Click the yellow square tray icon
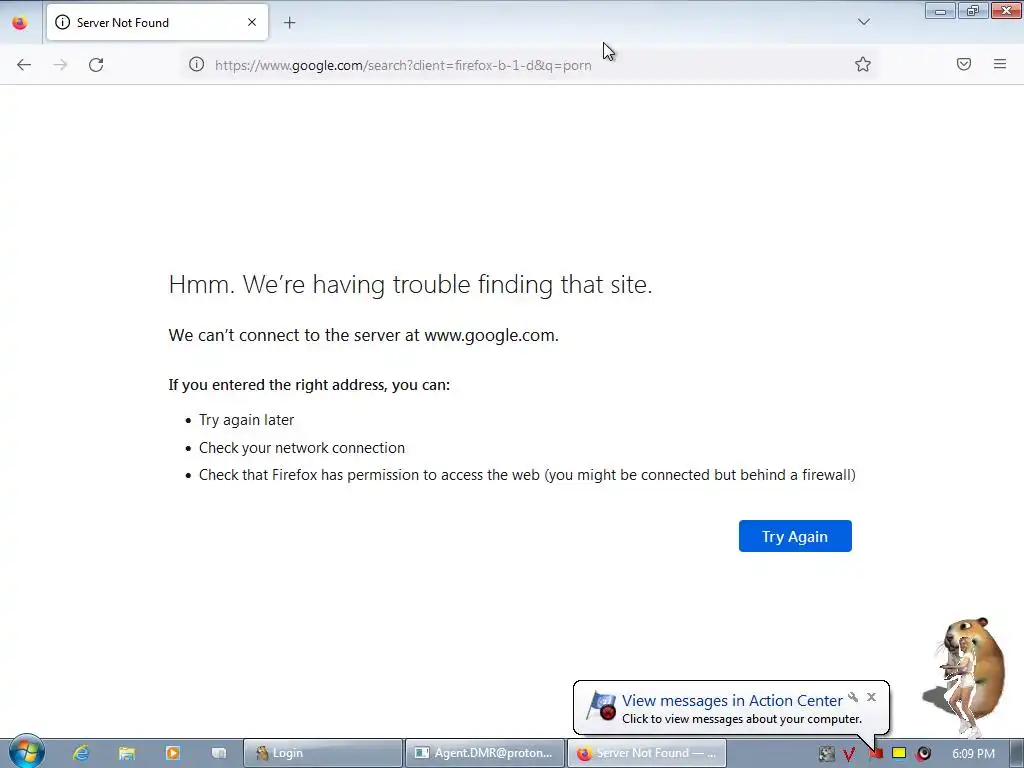This screenshot has width=1024, height=768. point(899,754)
